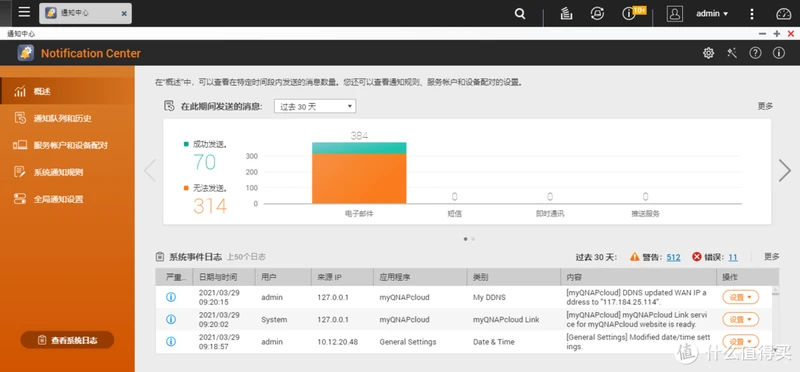The width and height of the screenshot is (800, 372).
Task: Expand the admin account dropdown
Action: pos(712,14)
